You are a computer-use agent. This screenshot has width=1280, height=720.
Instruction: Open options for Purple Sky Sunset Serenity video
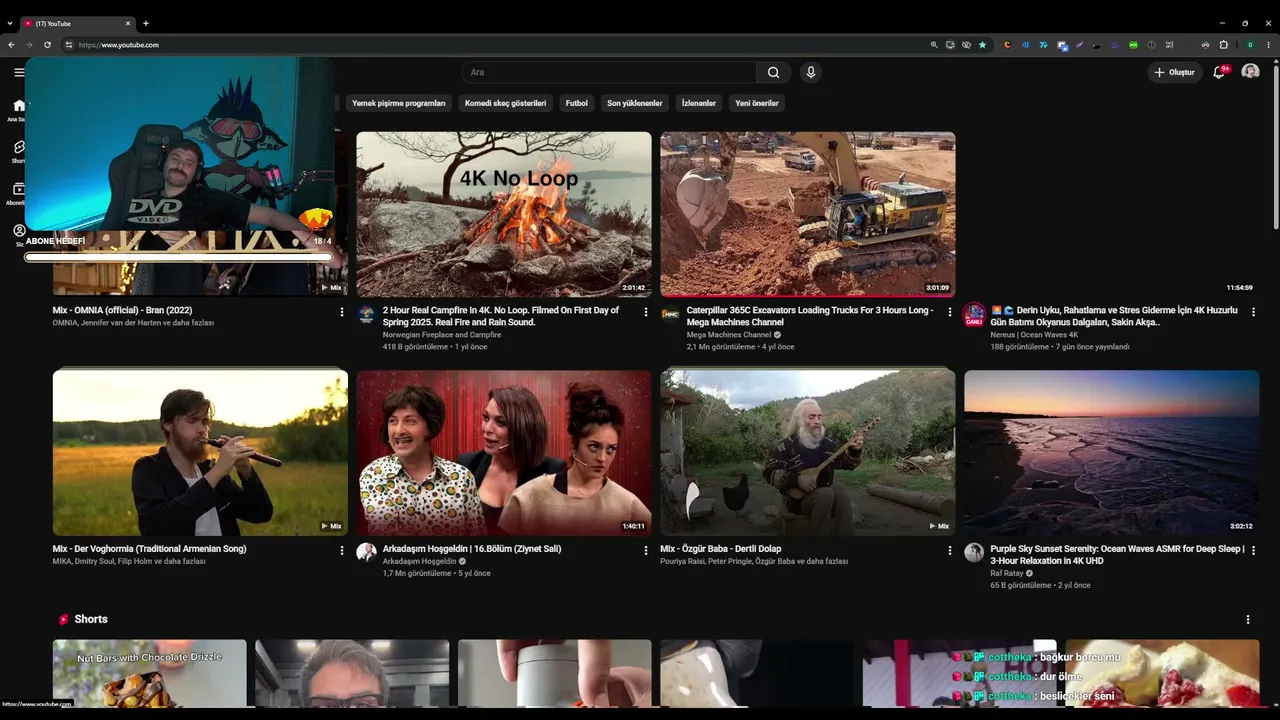[x=1254, y=550]
